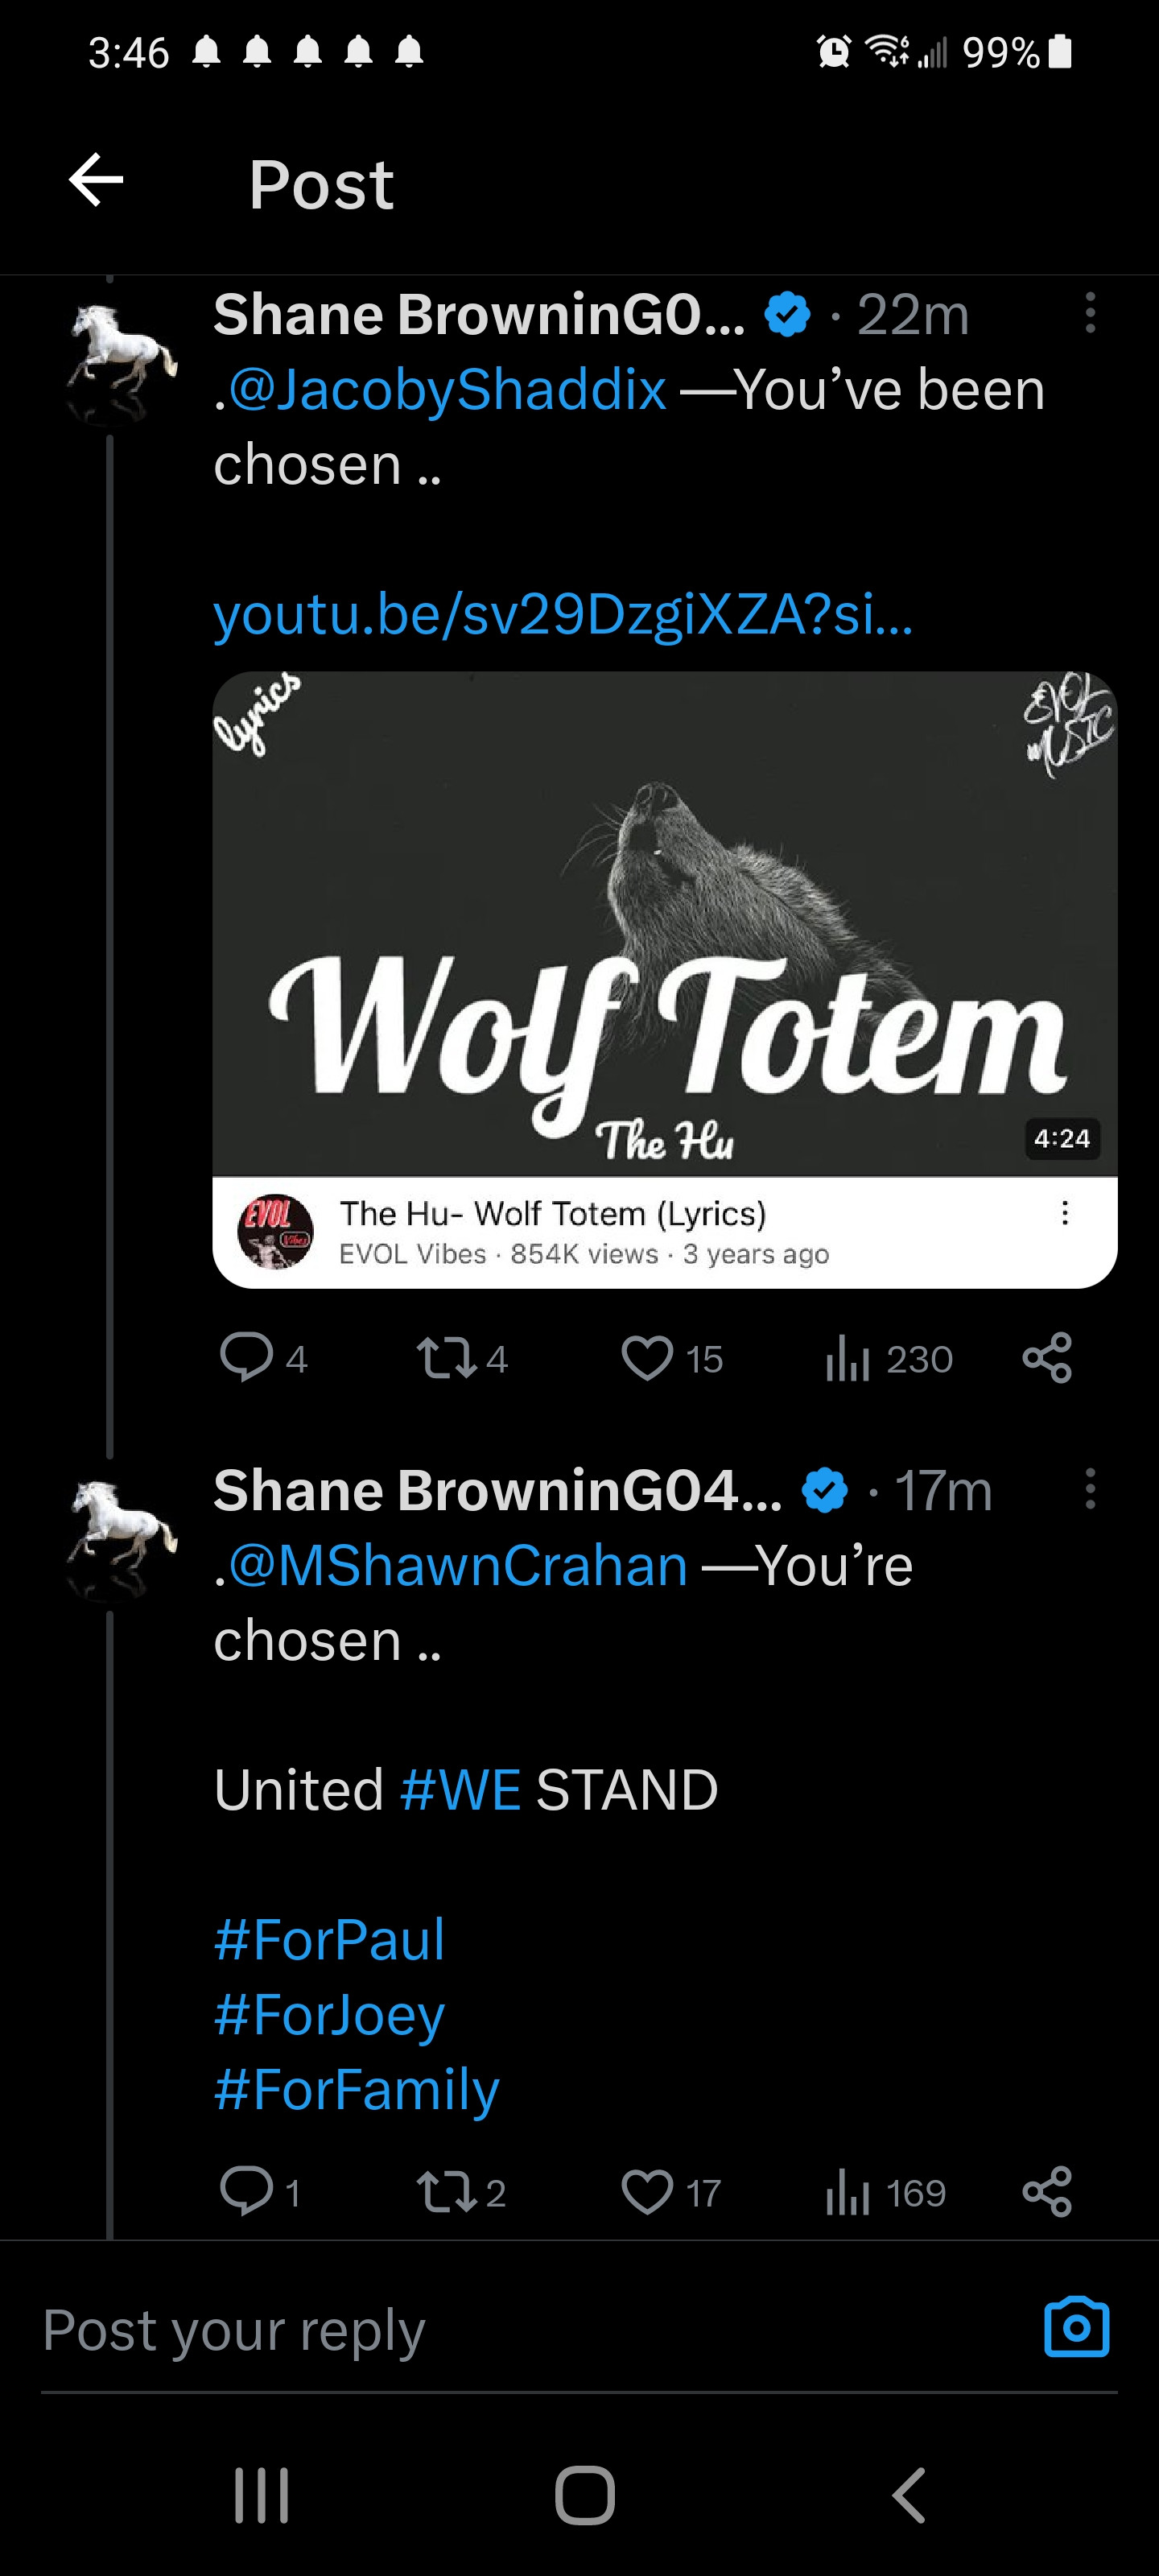Viewport: 1159px width, 2576px height.
Task: Open more options on the 22m post
Action: tap(1090, 313)
